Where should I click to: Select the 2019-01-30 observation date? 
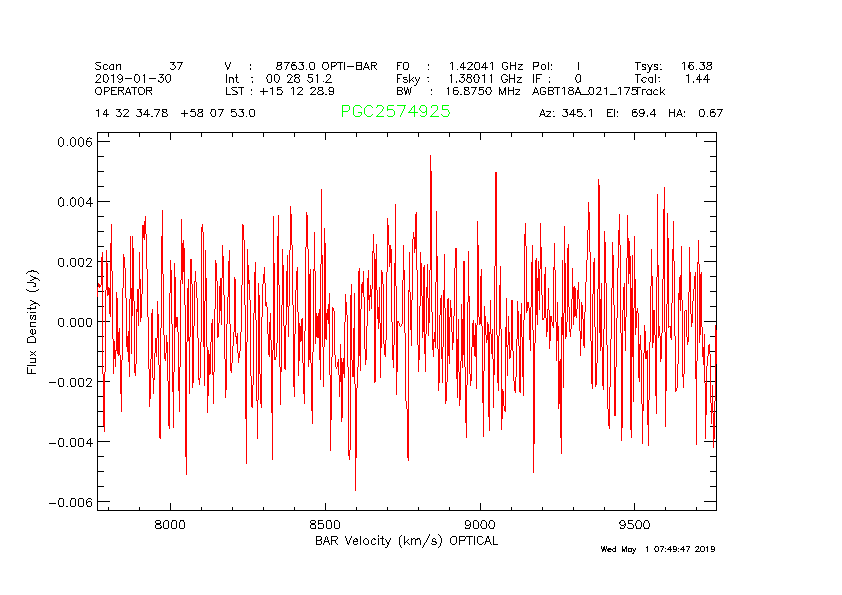[x=133, y=78]
